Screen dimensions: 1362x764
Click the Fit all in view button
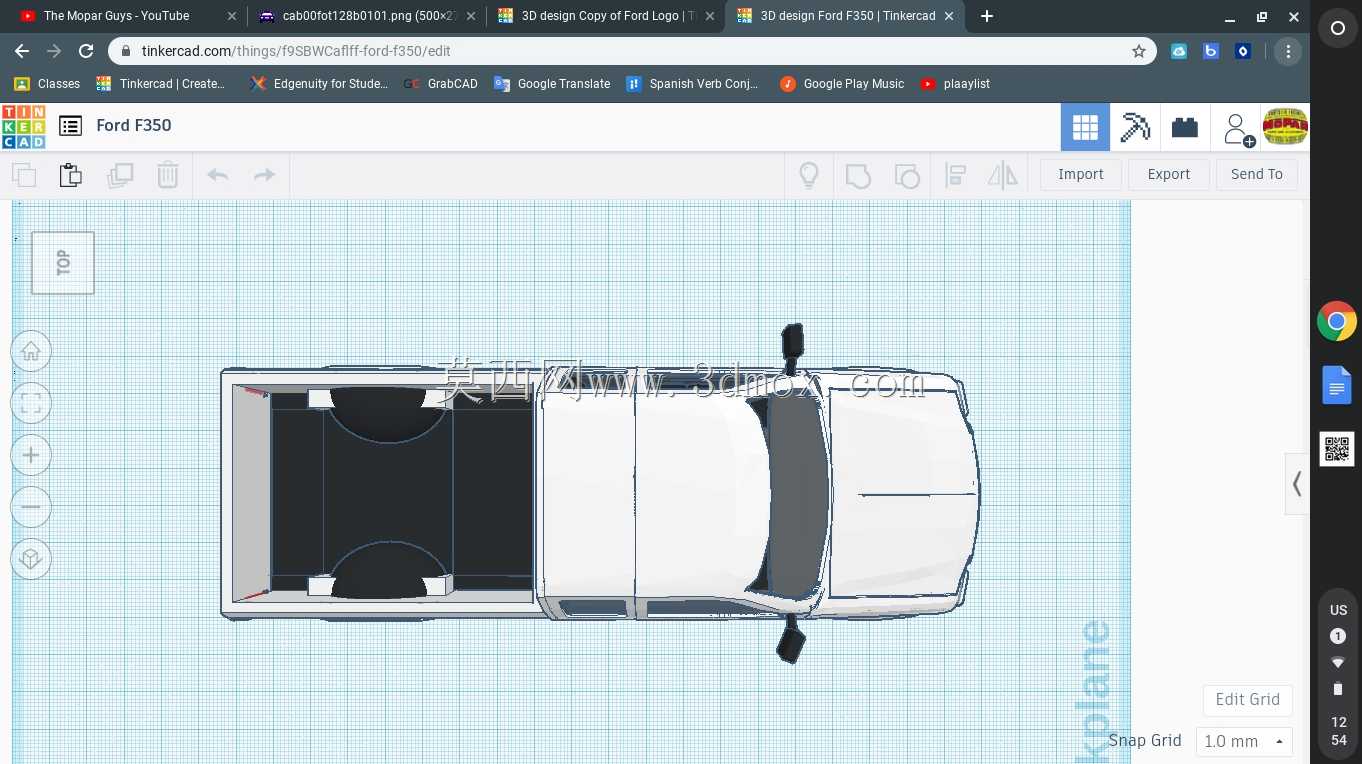point(31,403)
